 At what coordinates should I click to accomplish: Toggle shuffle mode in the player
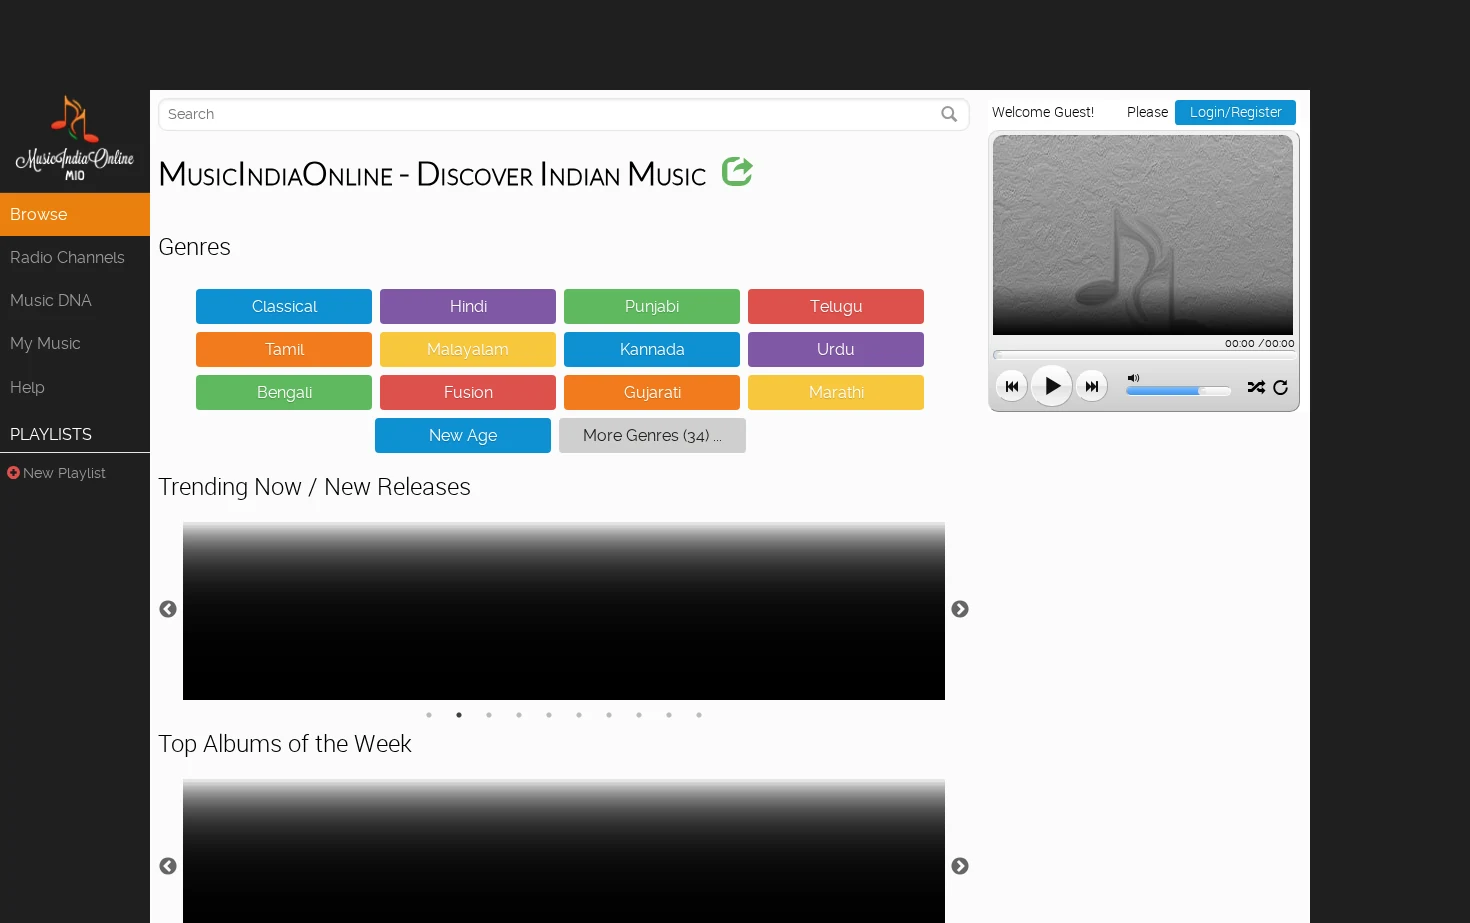[x=1256, y=387]
